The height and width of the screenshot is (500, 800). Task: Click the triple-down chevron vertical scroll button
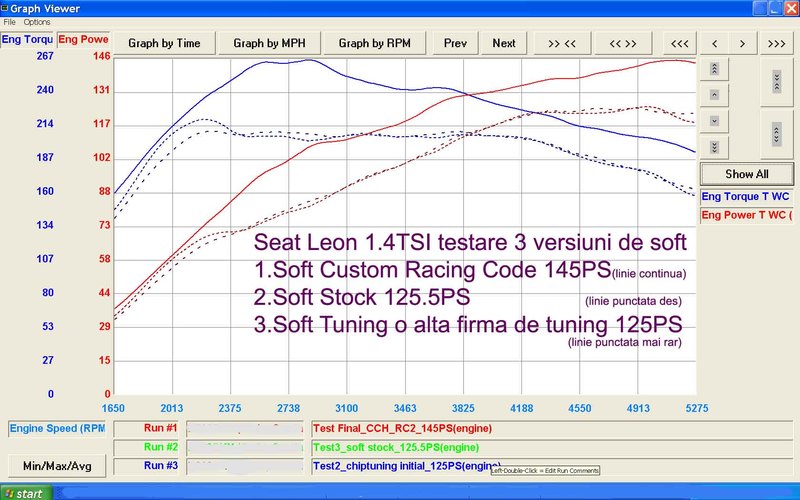[x=714, y=147]
